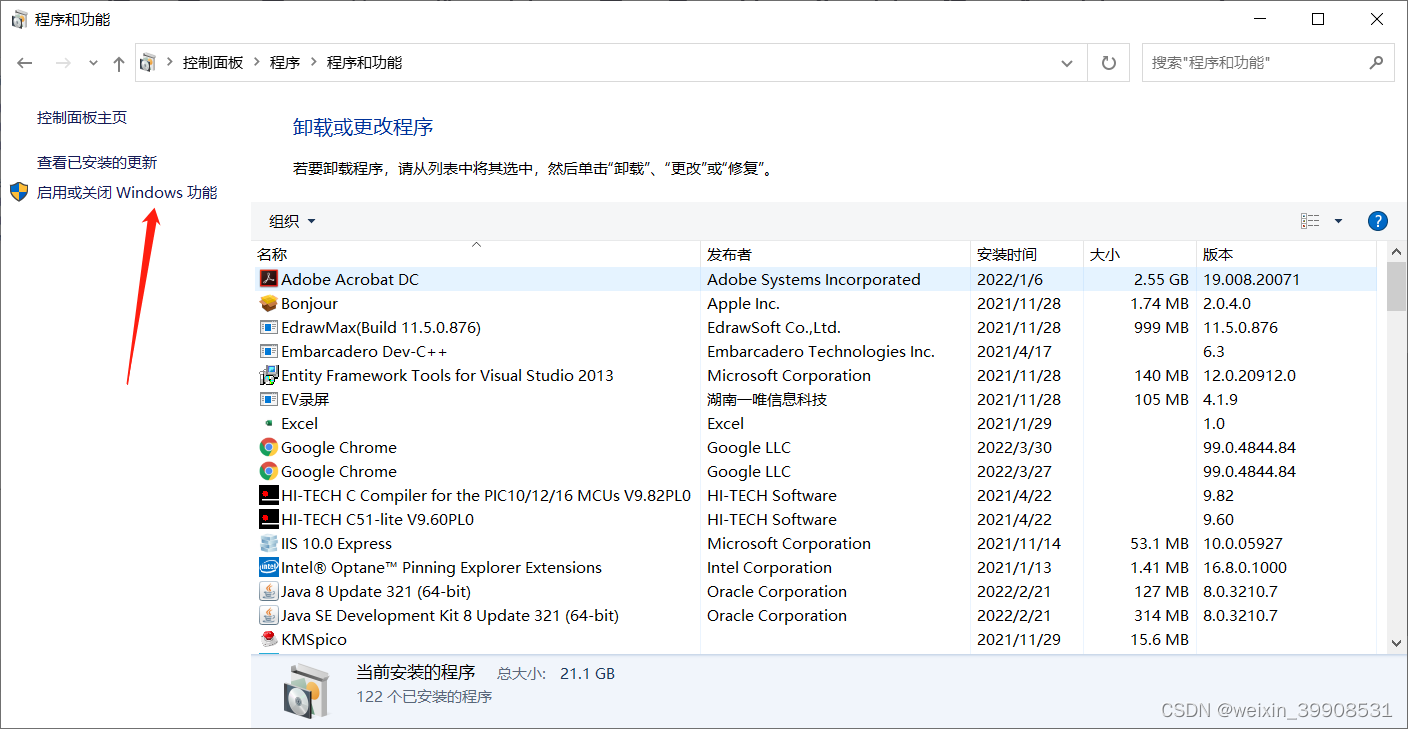This screenshot has width=1408, height=729.
Task: Click the refresh button beside address bar
Action: tap(1108, 63)
